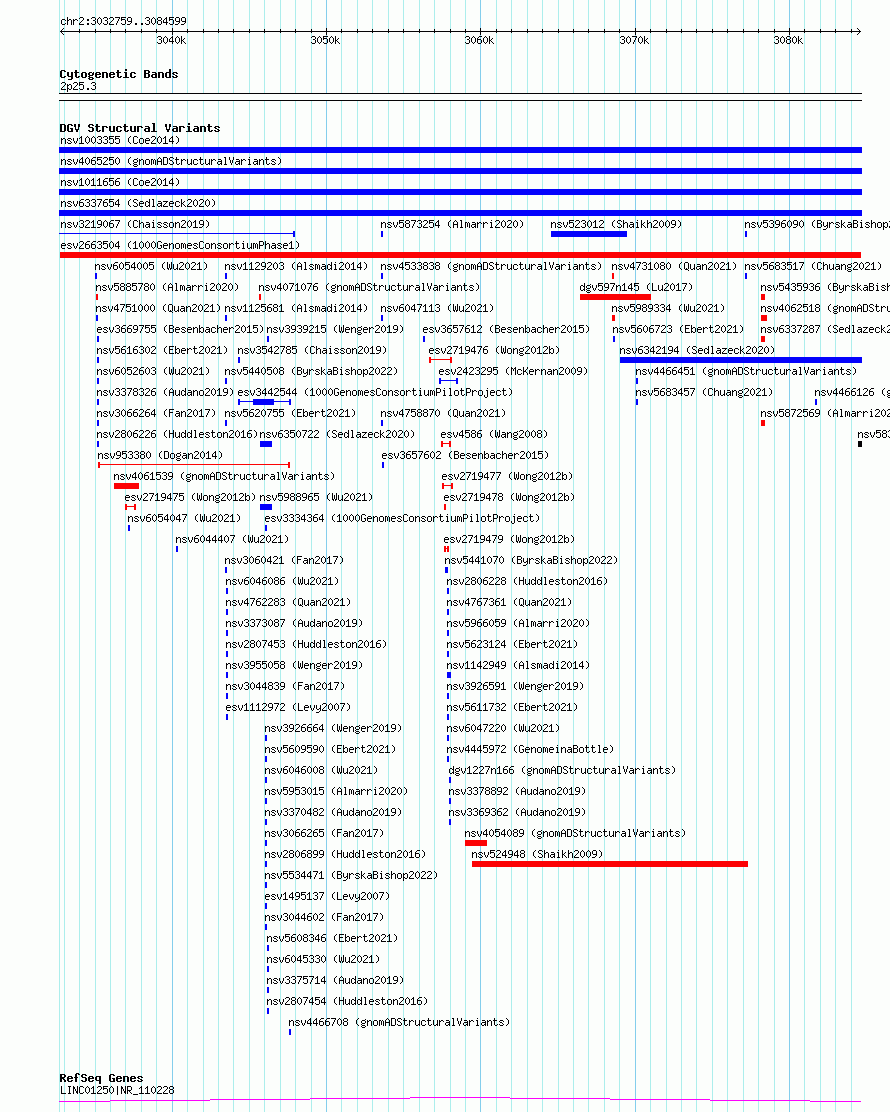This screenshot has width=890, height=1112.
Task: Open esv2719477 (Wong2012b) variant
Action: [507, 477]
